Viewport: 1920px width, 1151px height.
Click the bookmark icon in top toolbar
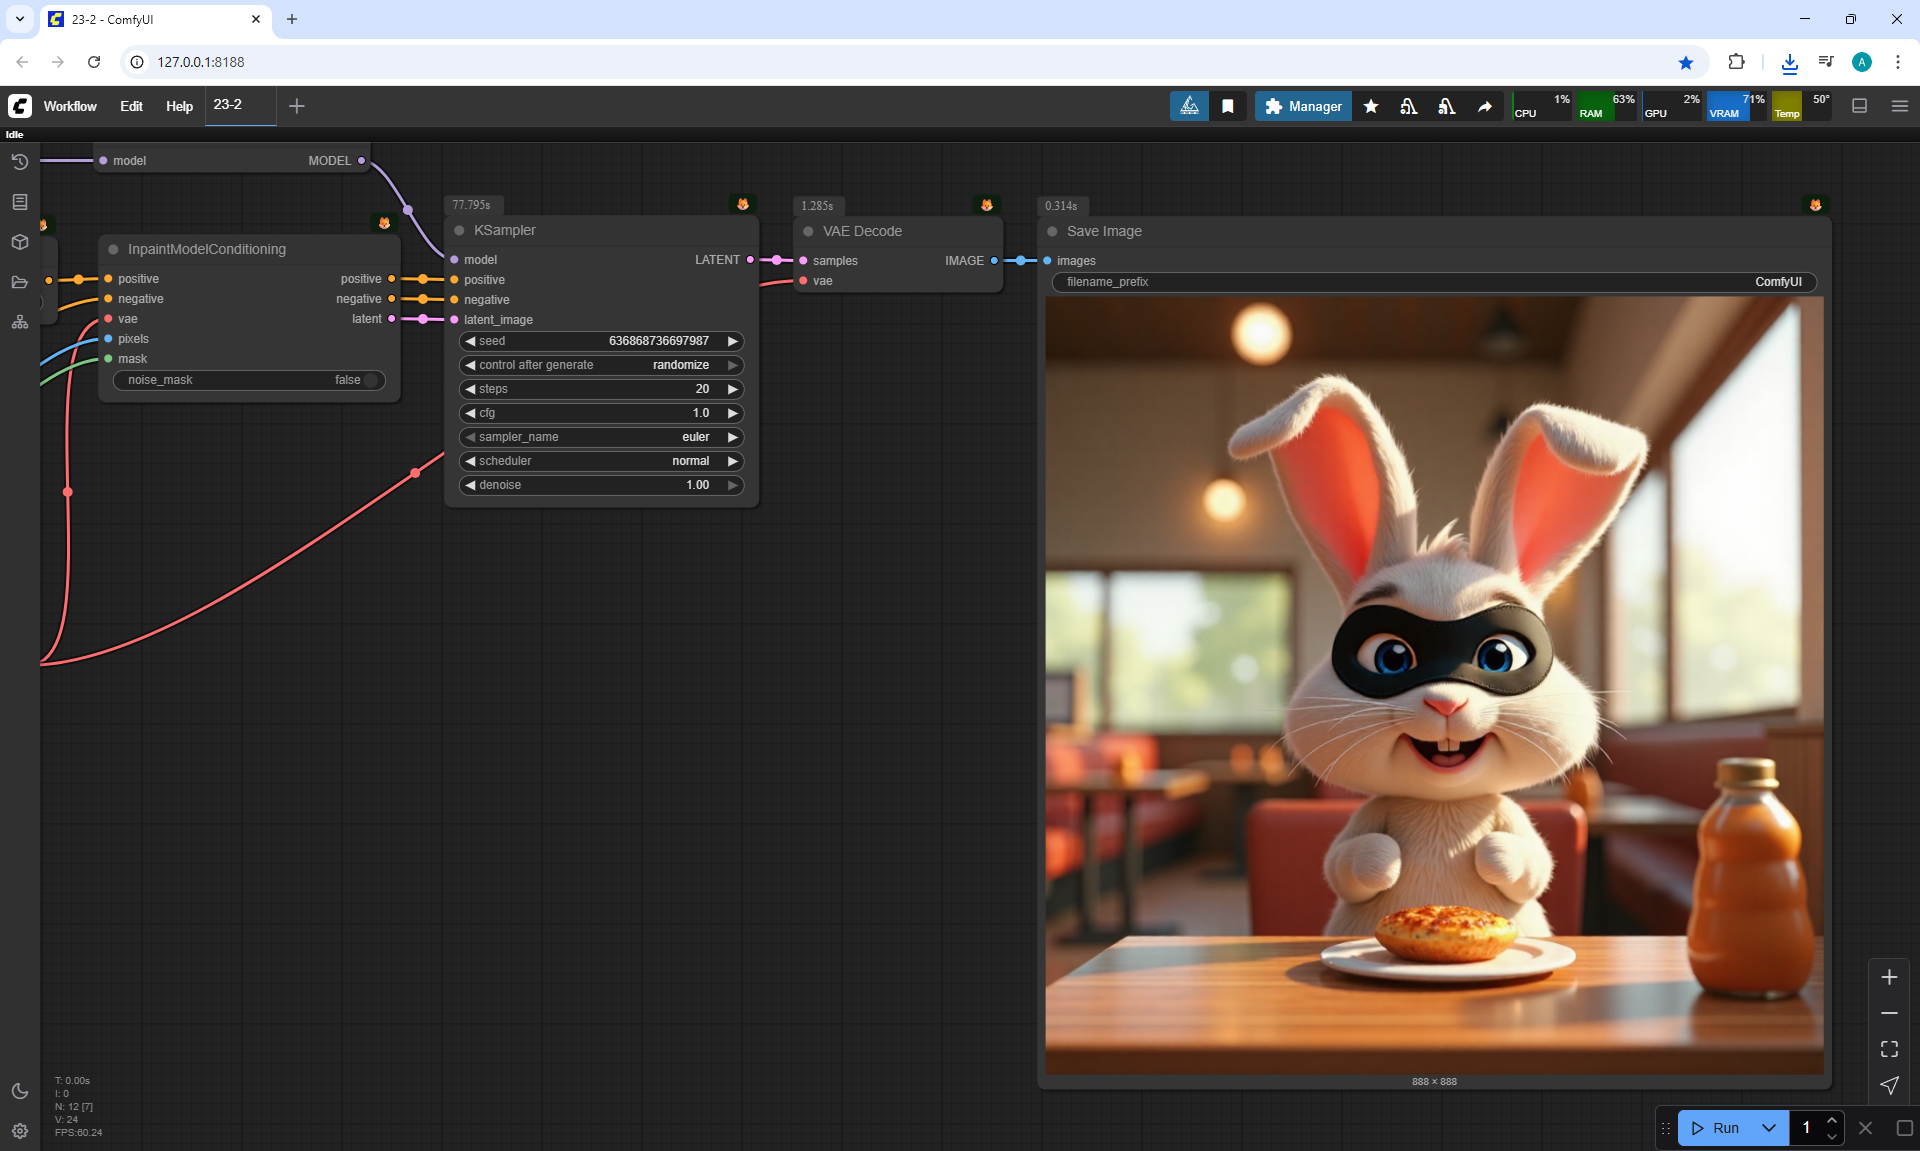pyautogui.click(x=1228, y=106)
